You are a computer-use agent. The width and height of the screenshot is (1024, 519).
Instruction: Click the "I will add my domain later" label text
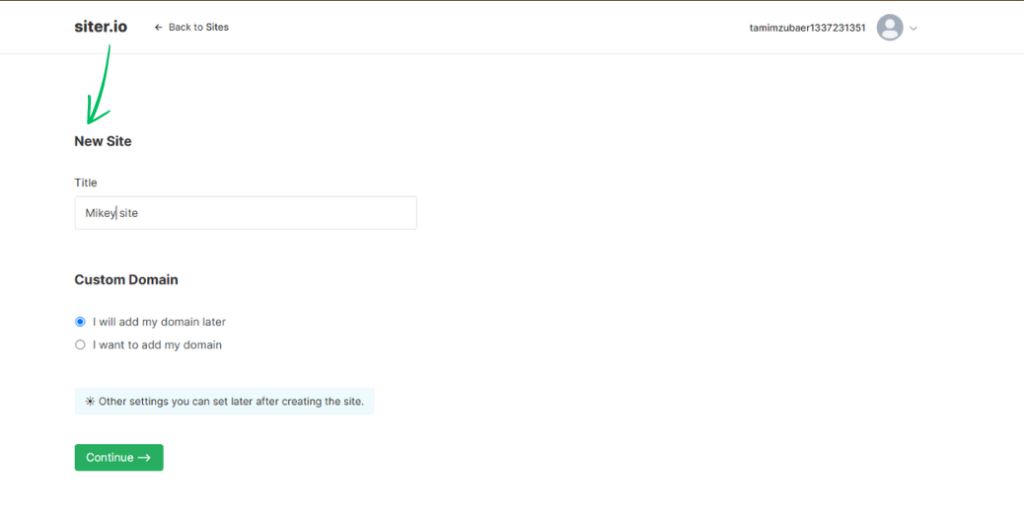click(x=159, y=322)
